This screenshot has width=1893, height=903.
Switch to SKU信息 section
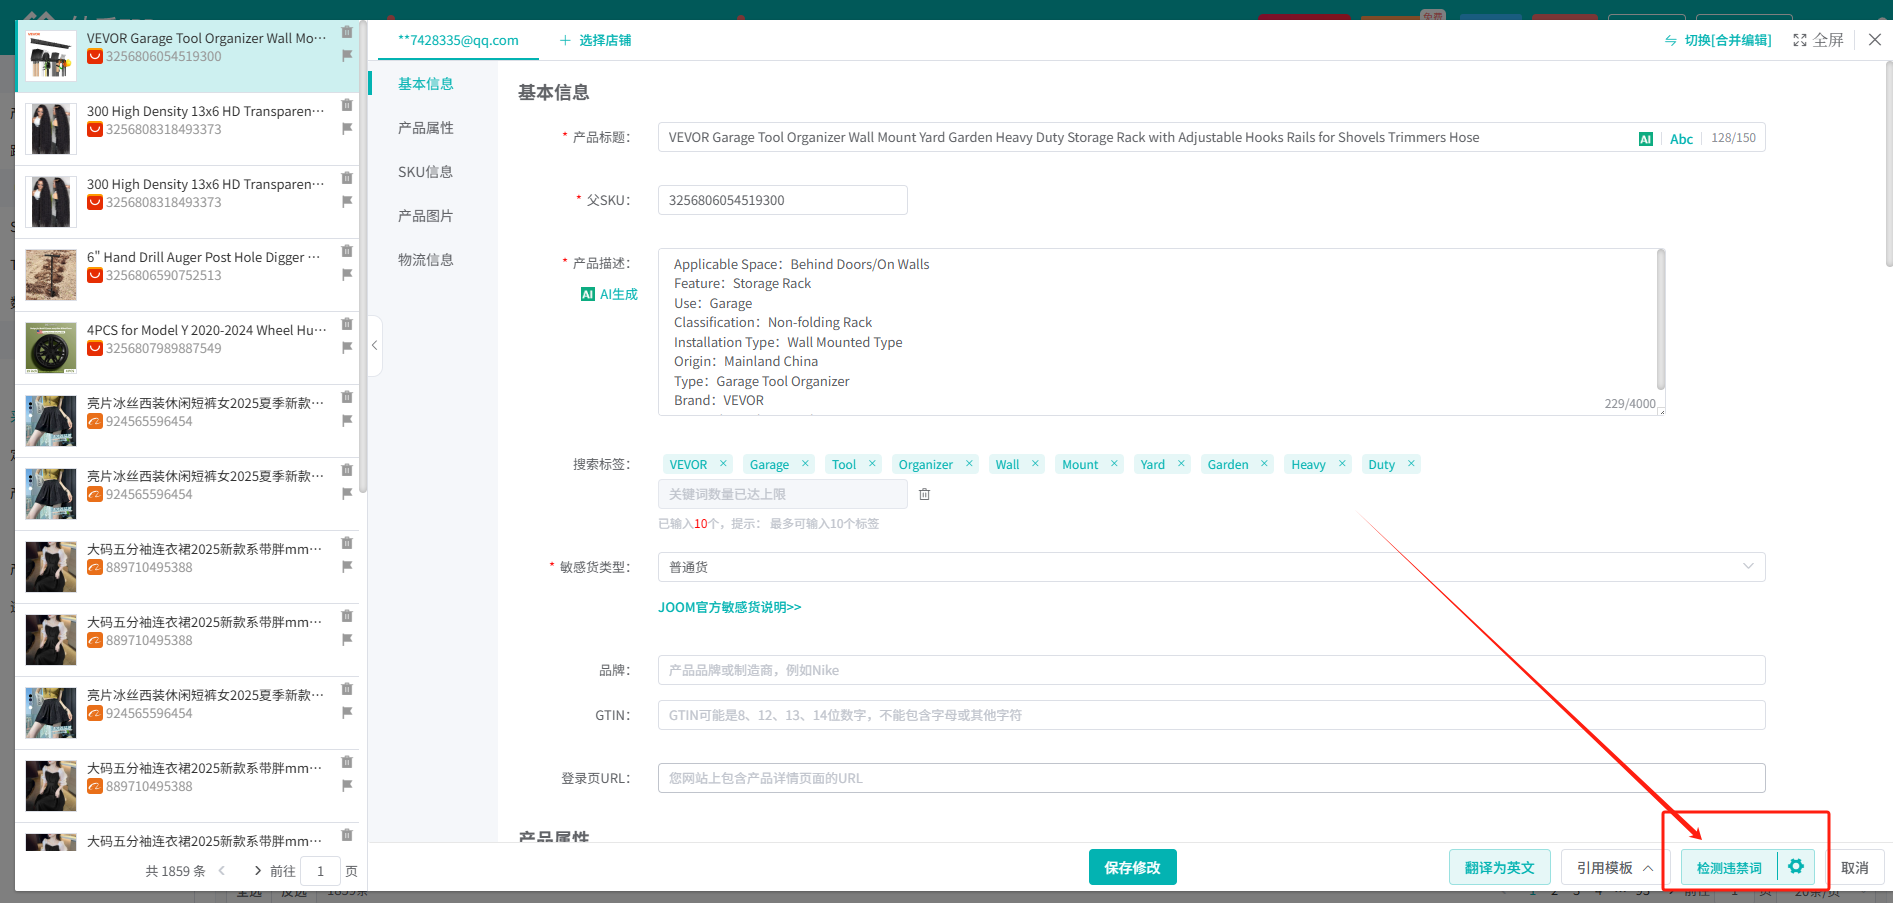[426, 172]
